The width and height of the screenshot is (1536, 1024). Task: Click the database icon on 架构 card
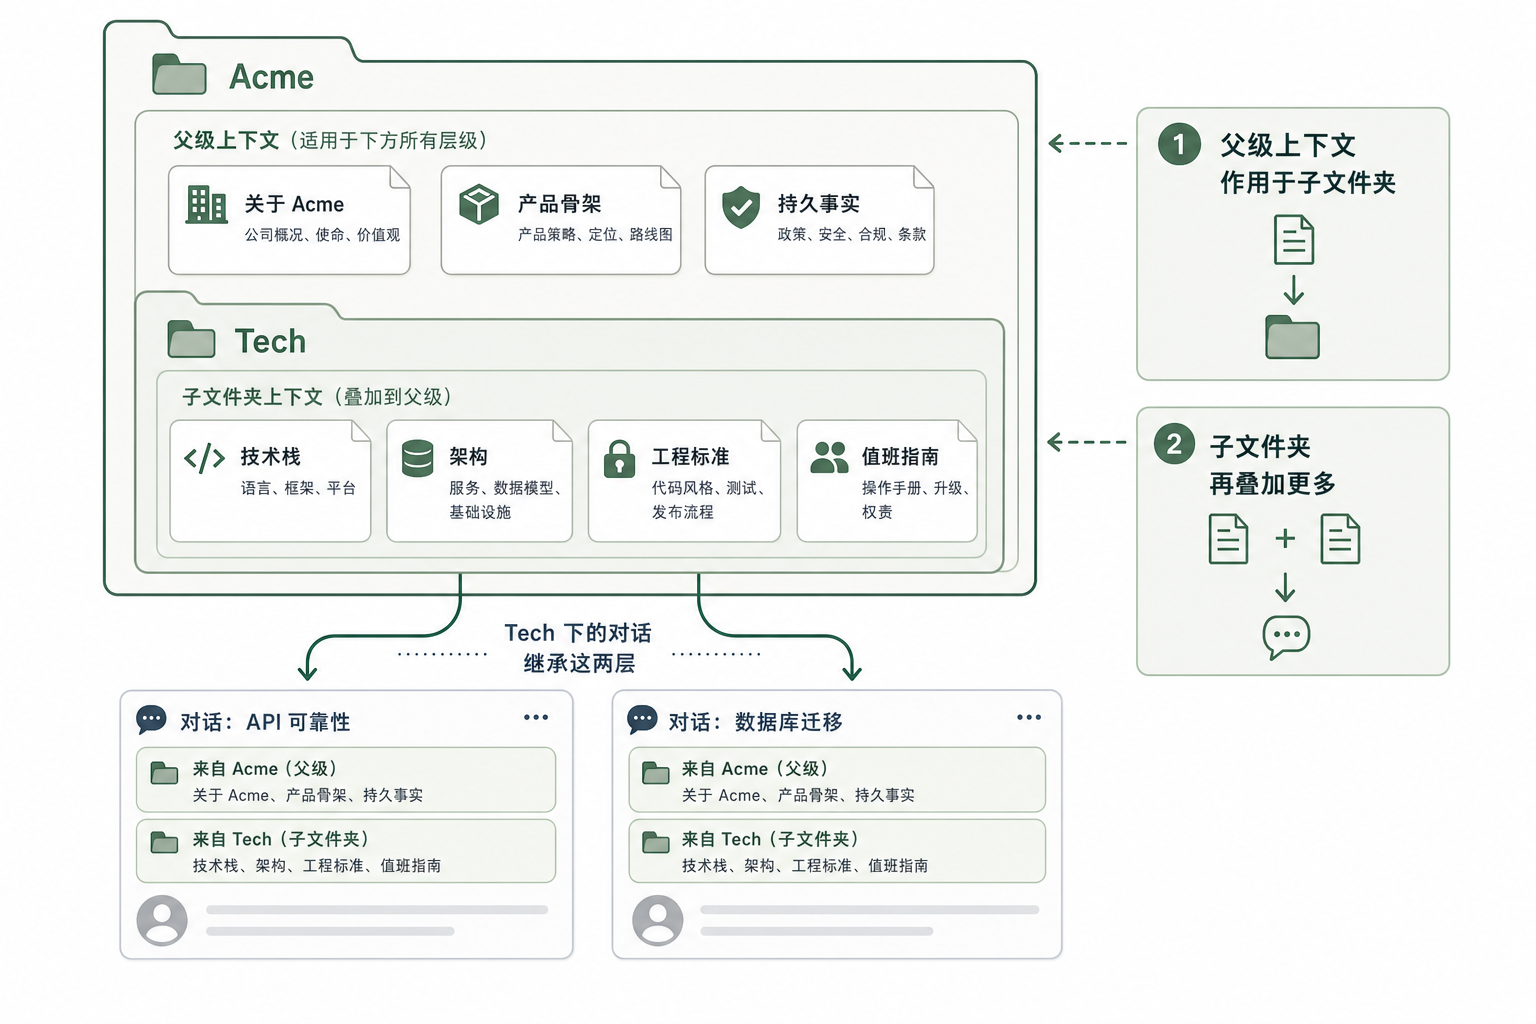tap(417, 458)
